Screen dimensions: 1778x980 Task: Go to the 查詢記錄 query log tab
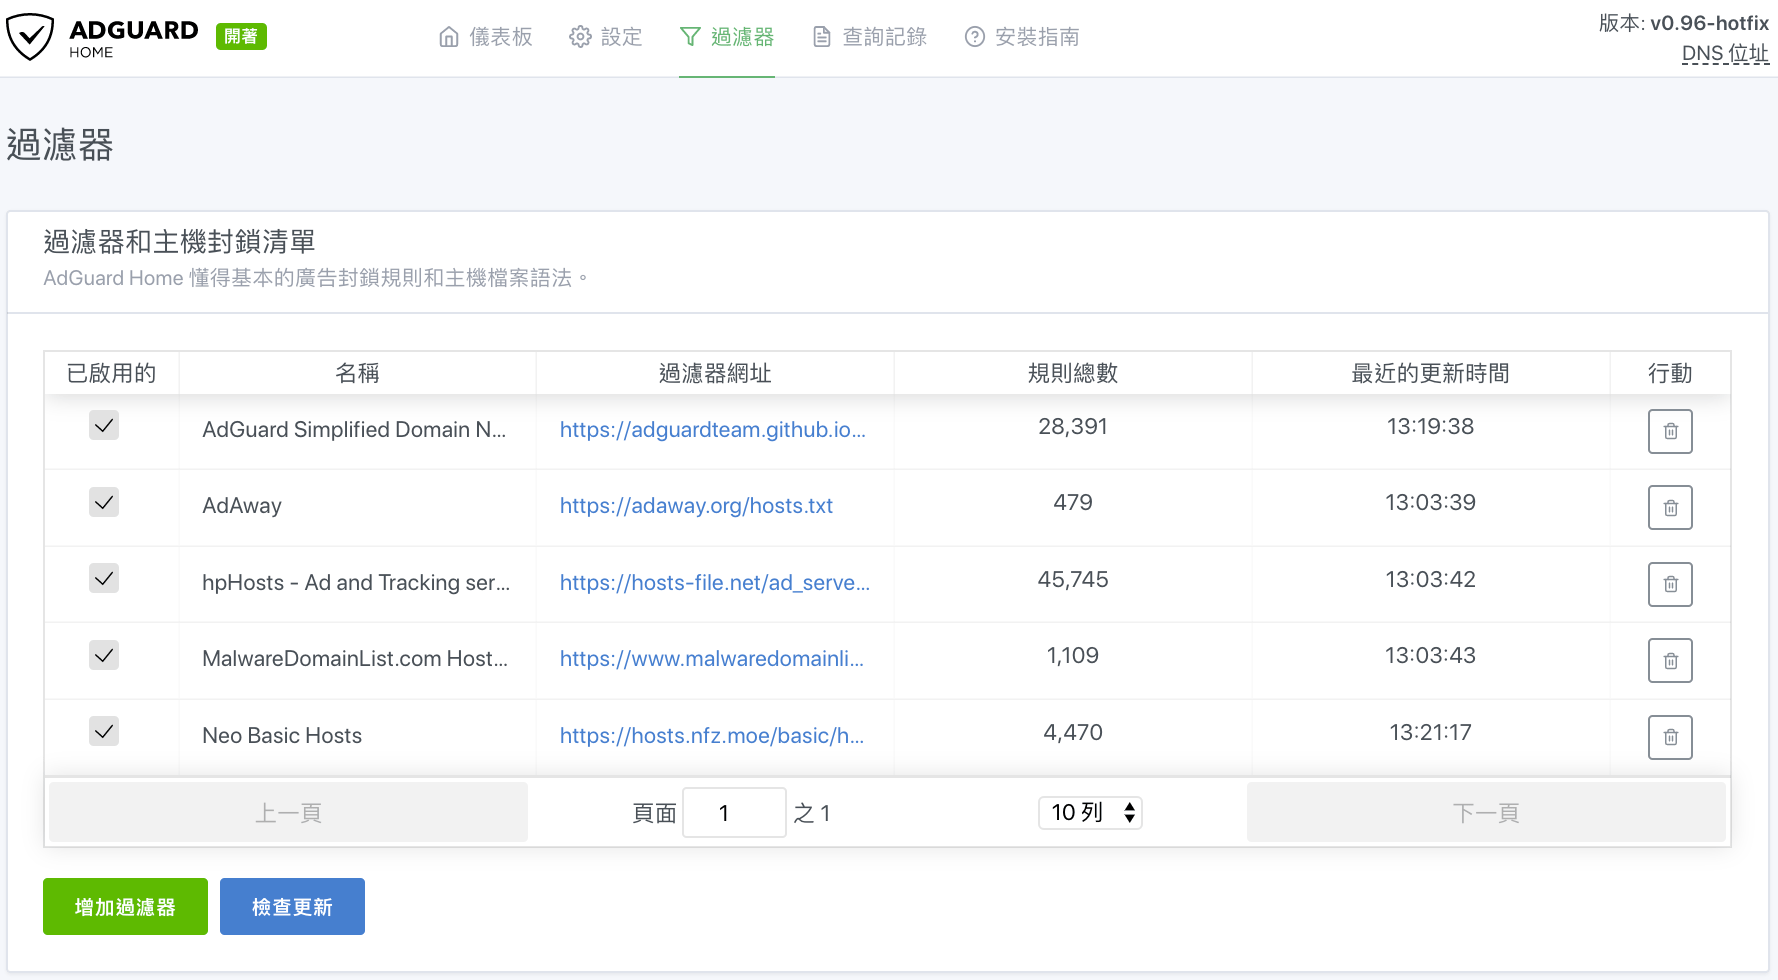869,37
